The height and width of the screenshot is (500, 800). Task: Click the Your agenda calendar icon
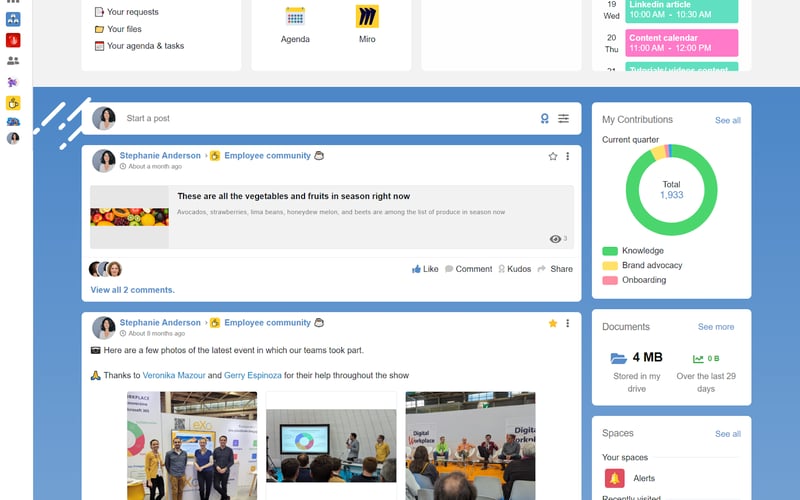coord(99,46)
